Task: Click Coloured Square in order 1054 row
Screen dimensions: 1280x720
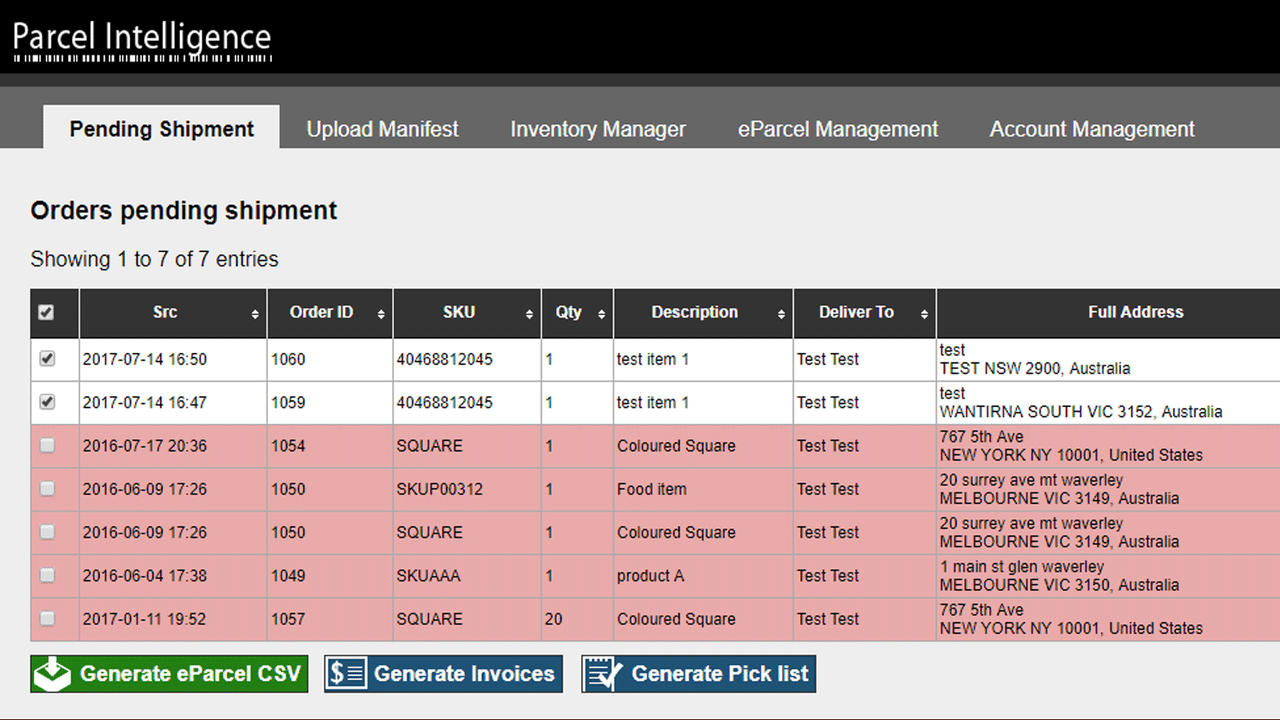Action: (676, 446)
